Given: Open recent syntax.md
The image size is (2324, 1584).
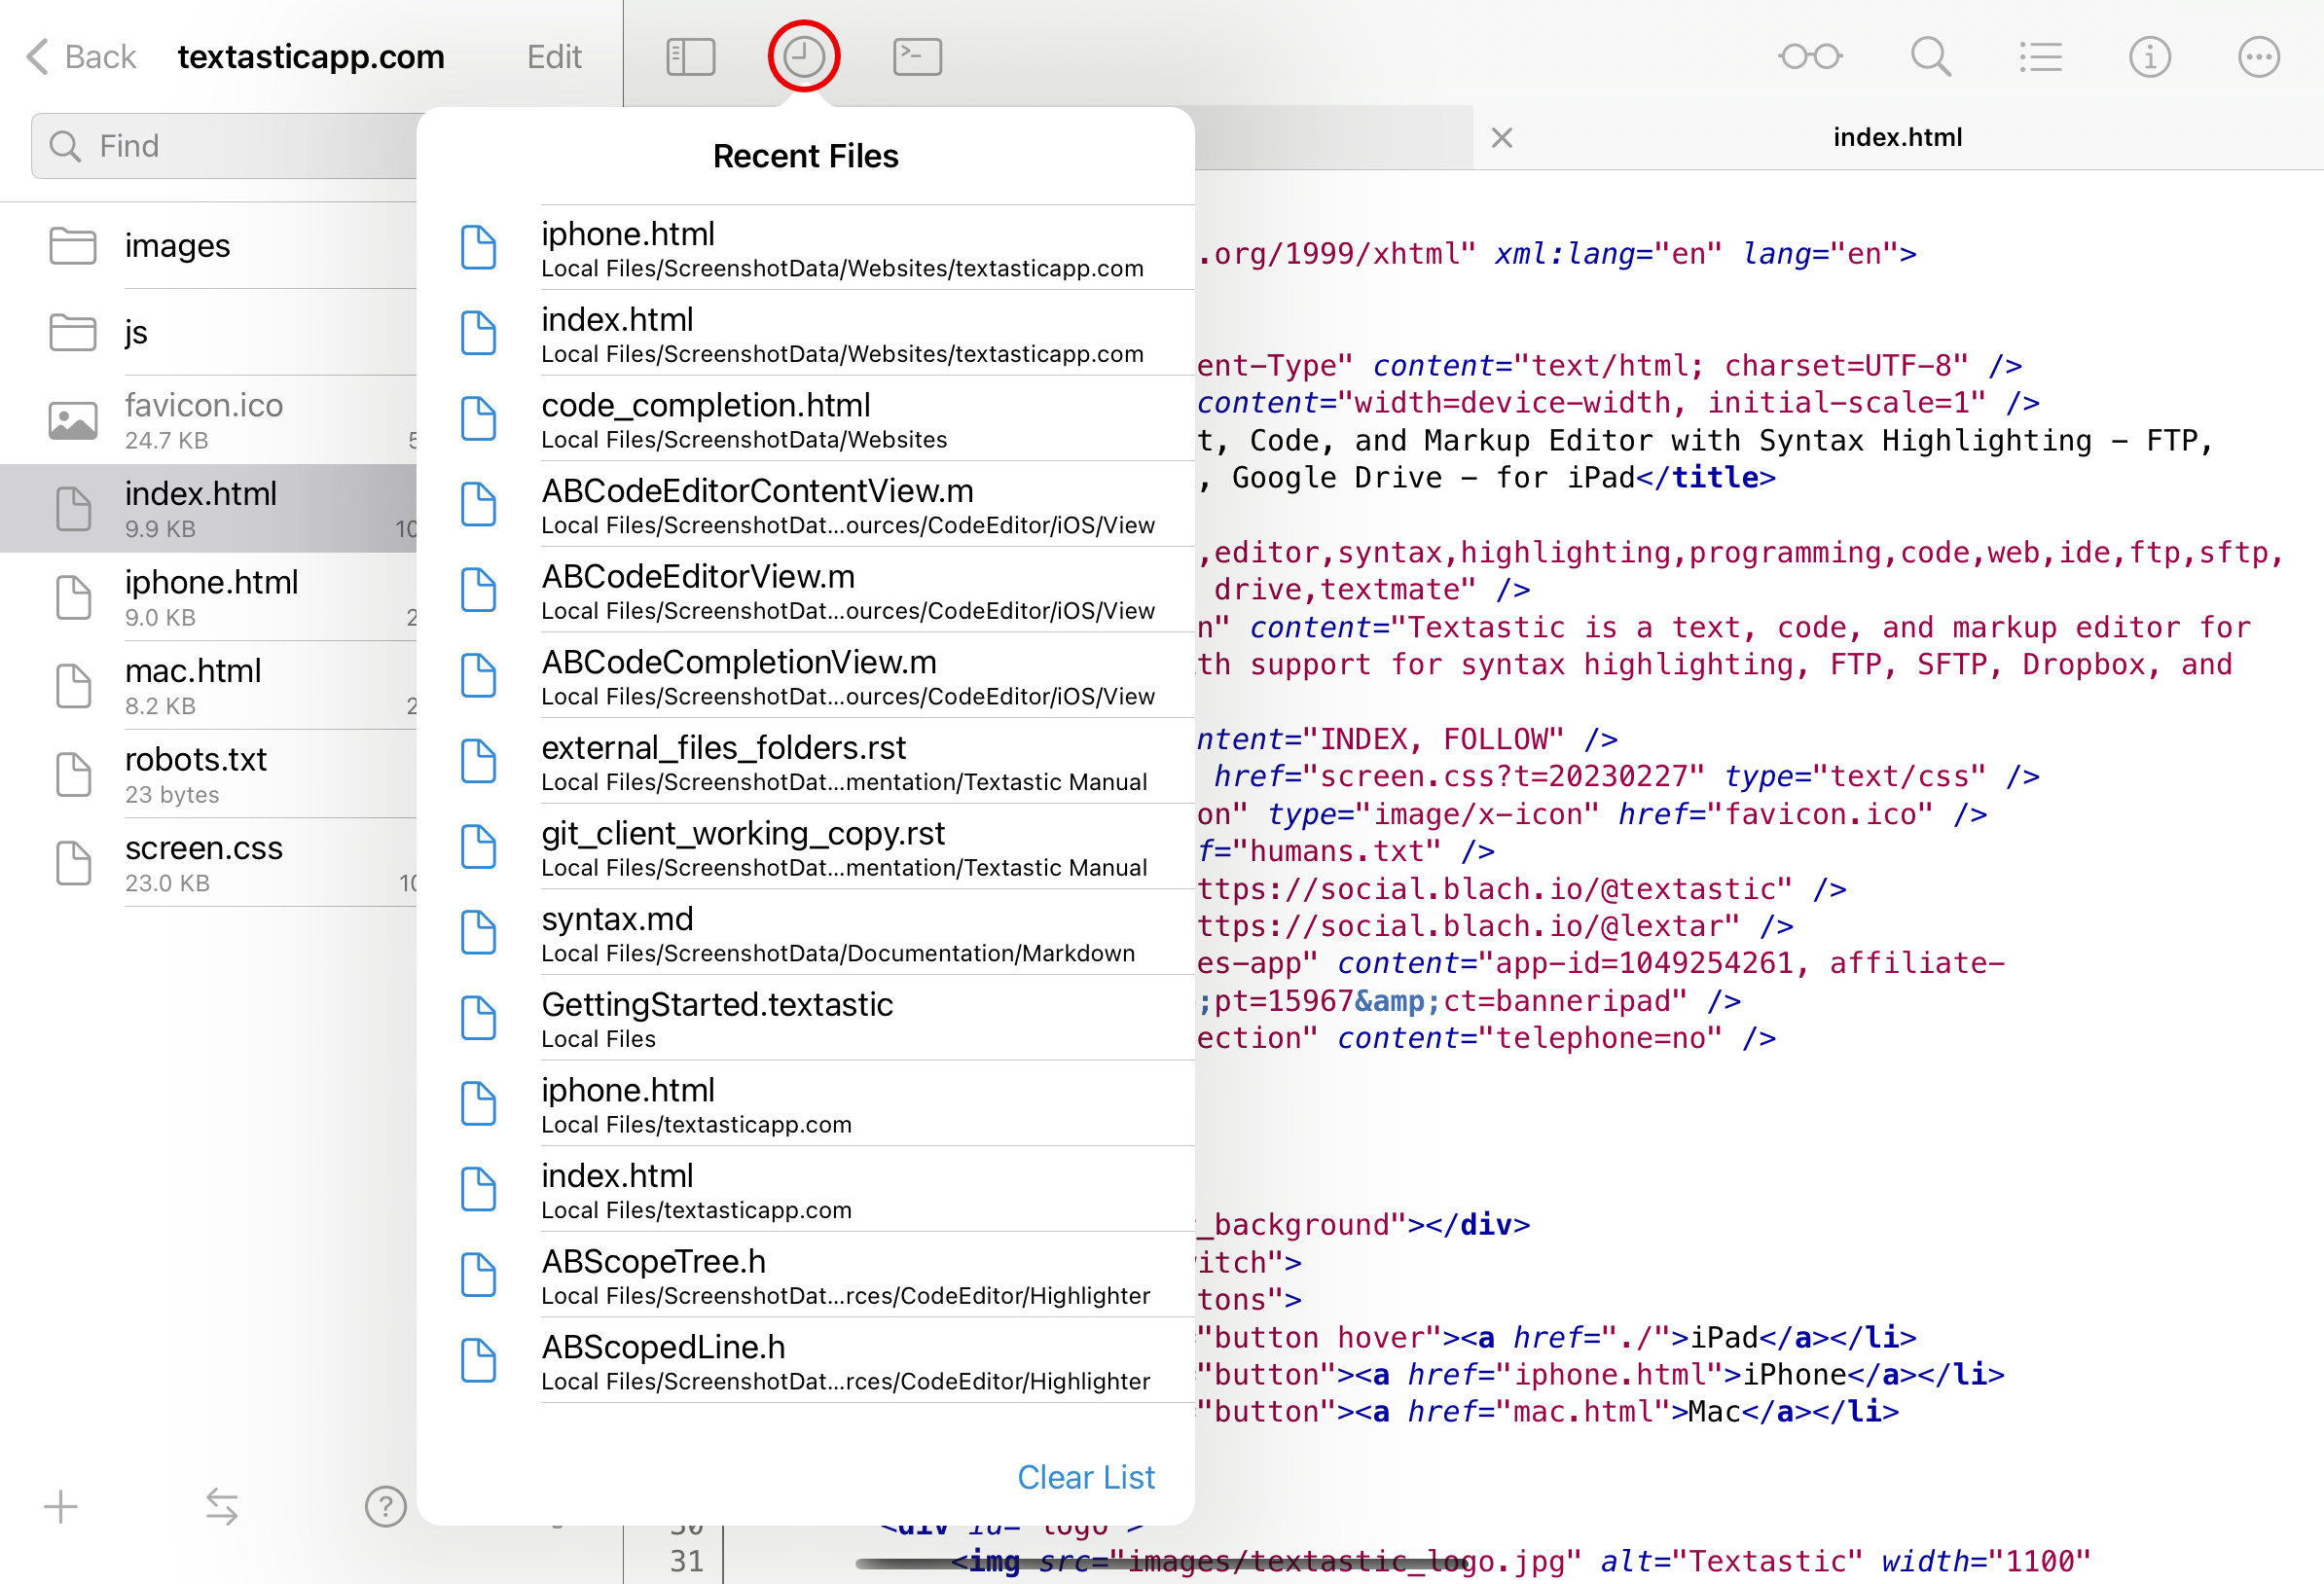Looking at the screenshot, I should point(806,932).
